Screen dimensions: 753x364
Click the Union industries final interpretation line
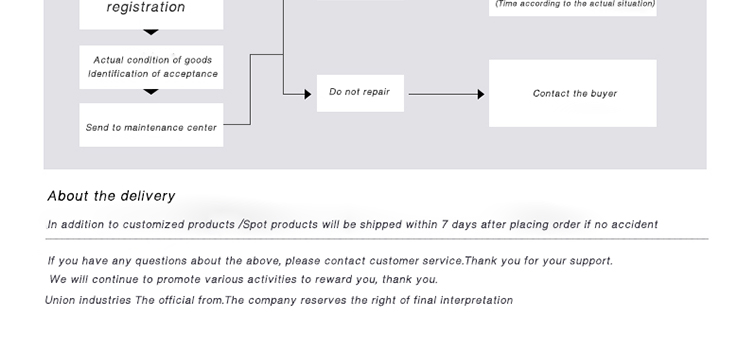[279, 300]
